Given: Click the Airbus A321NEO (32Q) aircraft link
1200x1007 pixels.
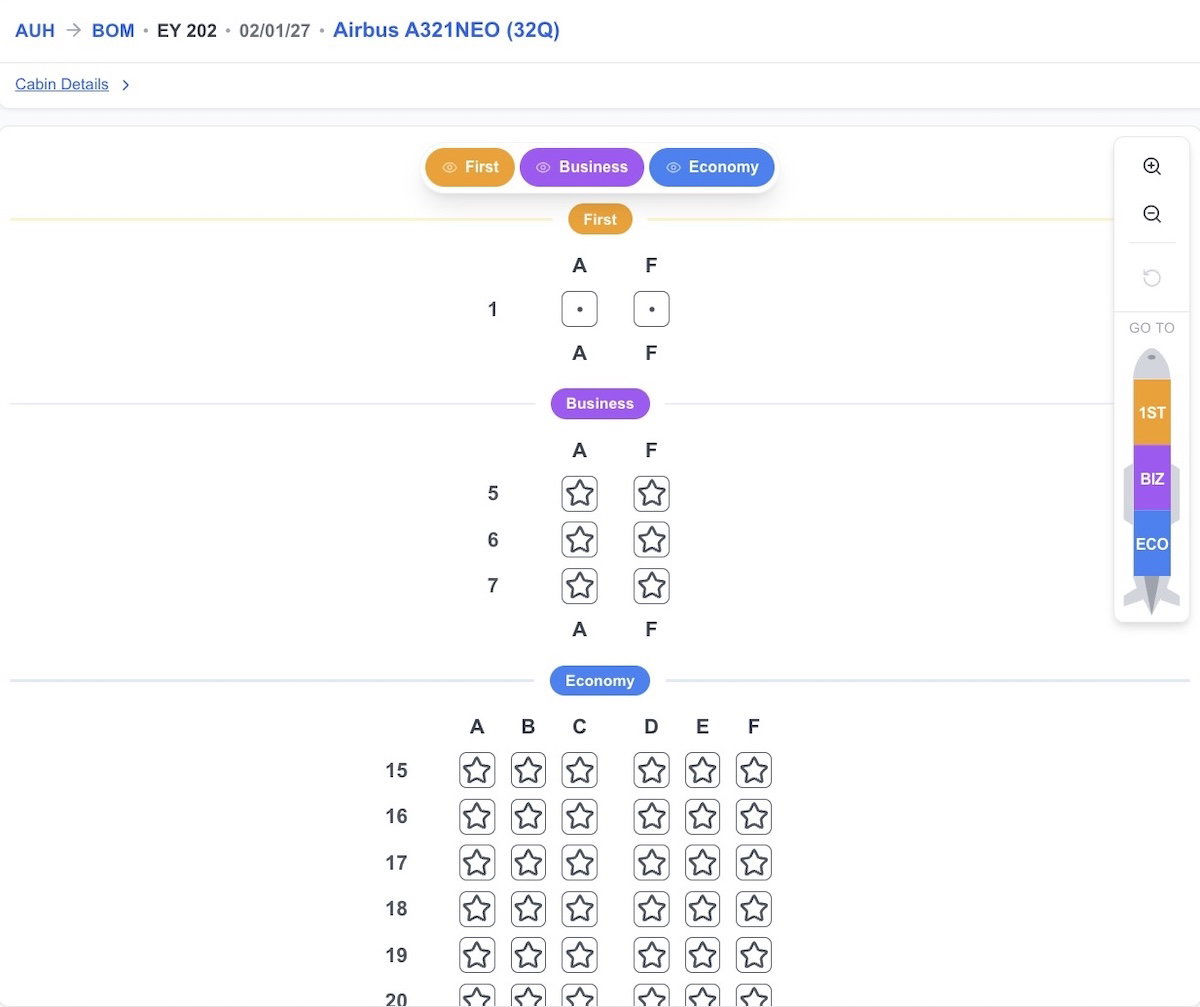Looking at the screenshot, I should [x=446, y=30].
